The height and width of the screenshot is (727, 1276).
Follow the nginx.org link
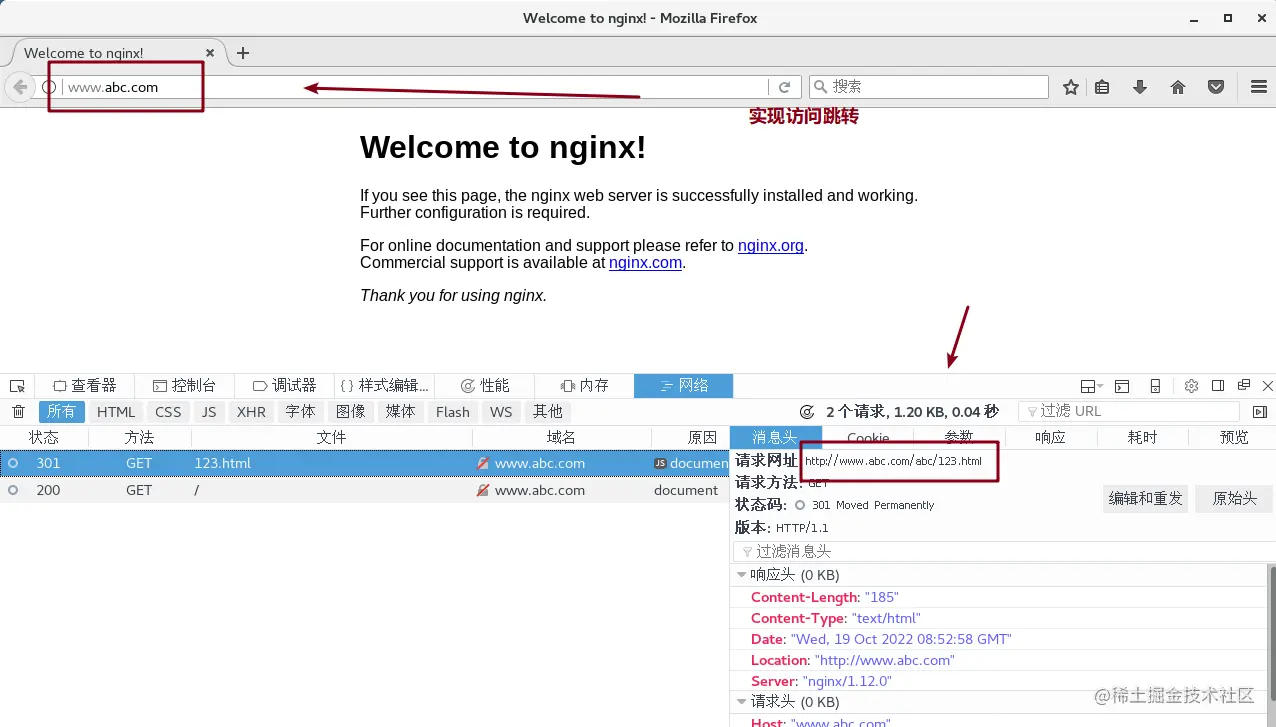point(771,246)
